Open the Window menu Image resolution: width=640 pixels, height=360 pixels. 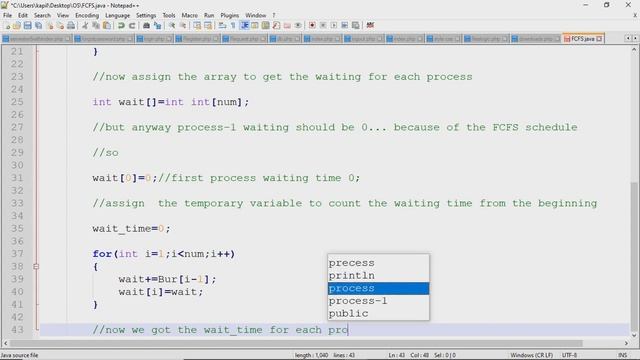point(256,15)
